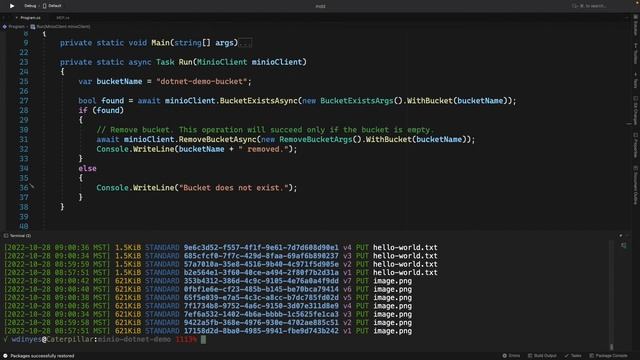Switch to the second editor tab beside Program.cs
The height and width of the screenshot is (360, 640).
(62, 18)
